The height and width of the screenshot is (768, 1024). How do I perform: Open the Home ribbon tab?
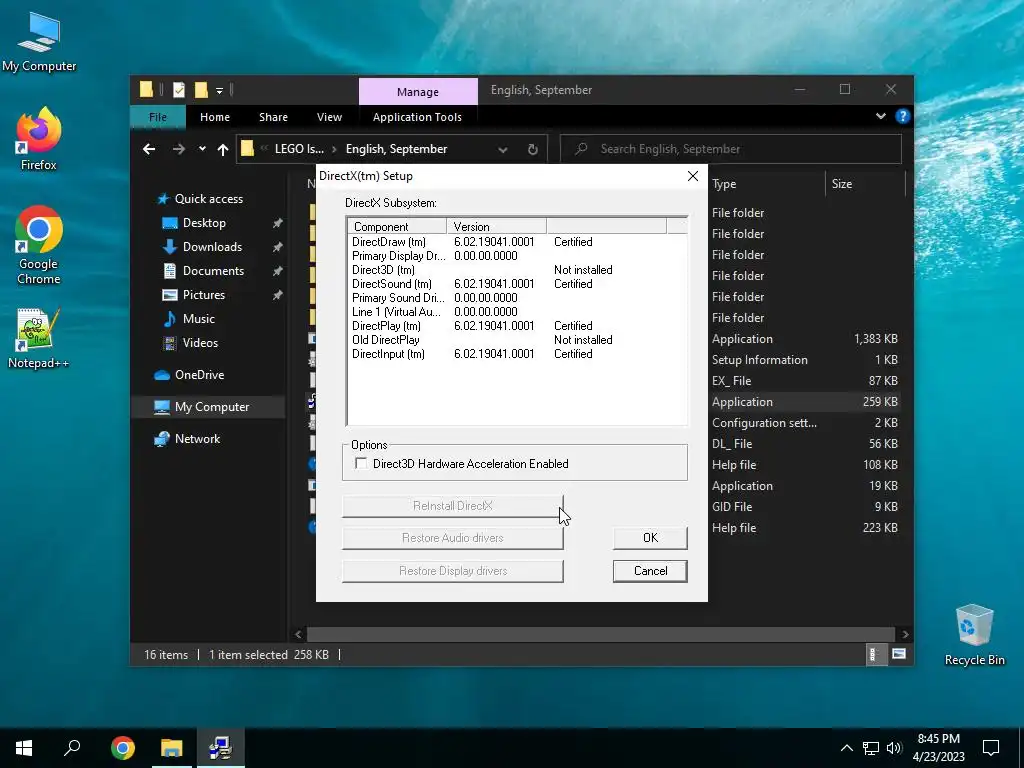coord(215,117)
